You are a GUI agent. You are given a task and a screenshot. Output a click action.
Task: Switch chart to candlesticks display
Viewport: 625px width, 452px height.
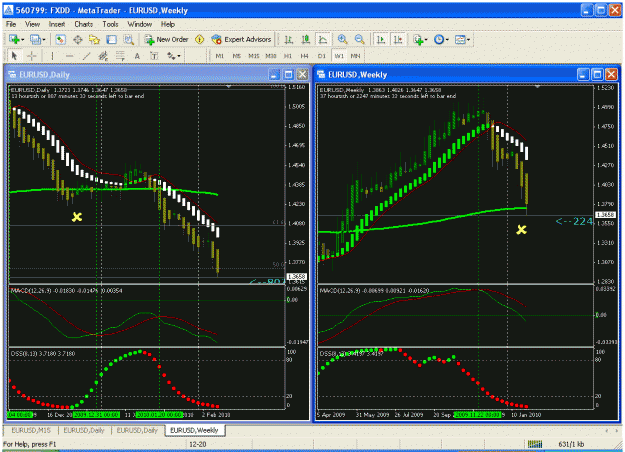306,39
